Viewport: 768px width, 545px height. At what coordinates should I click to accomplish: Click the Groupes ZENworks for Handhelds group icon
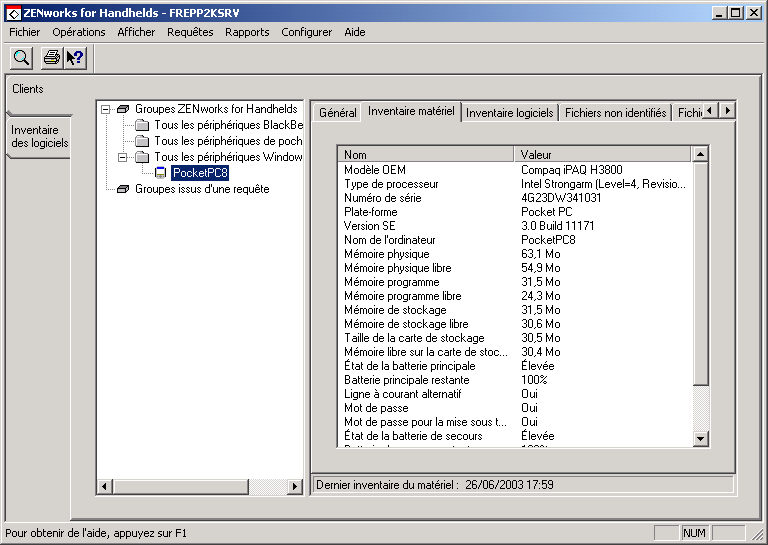pos(123,109)
